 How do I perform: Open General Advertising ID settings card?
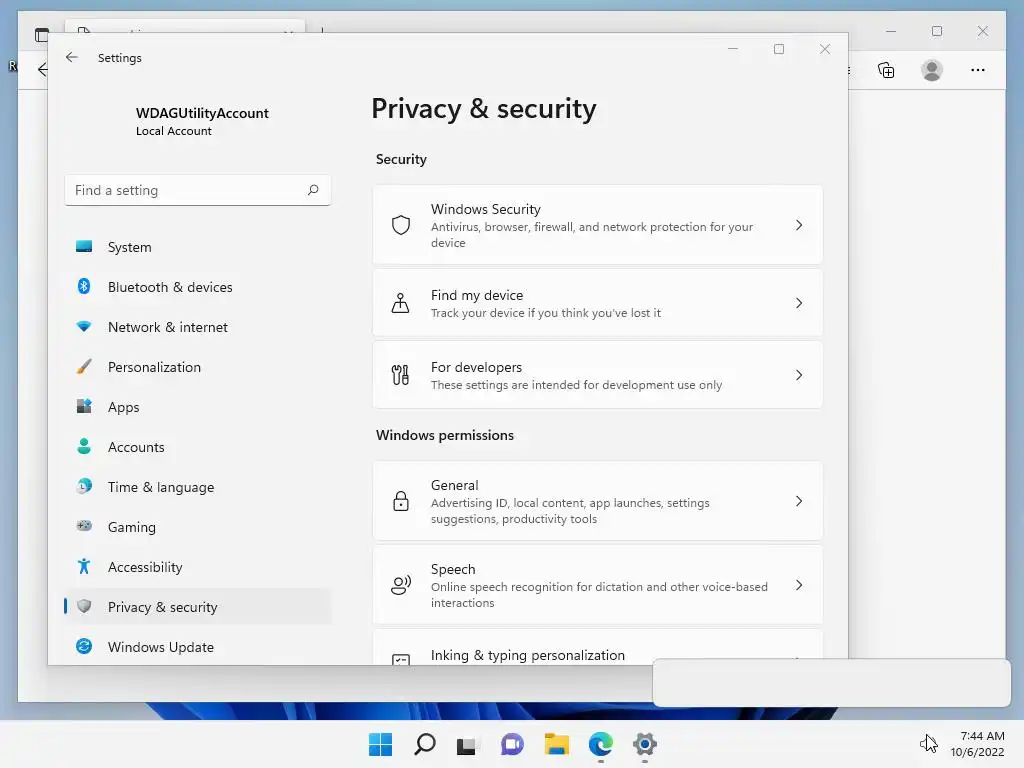pyautogui.click(x=598, y=501)
